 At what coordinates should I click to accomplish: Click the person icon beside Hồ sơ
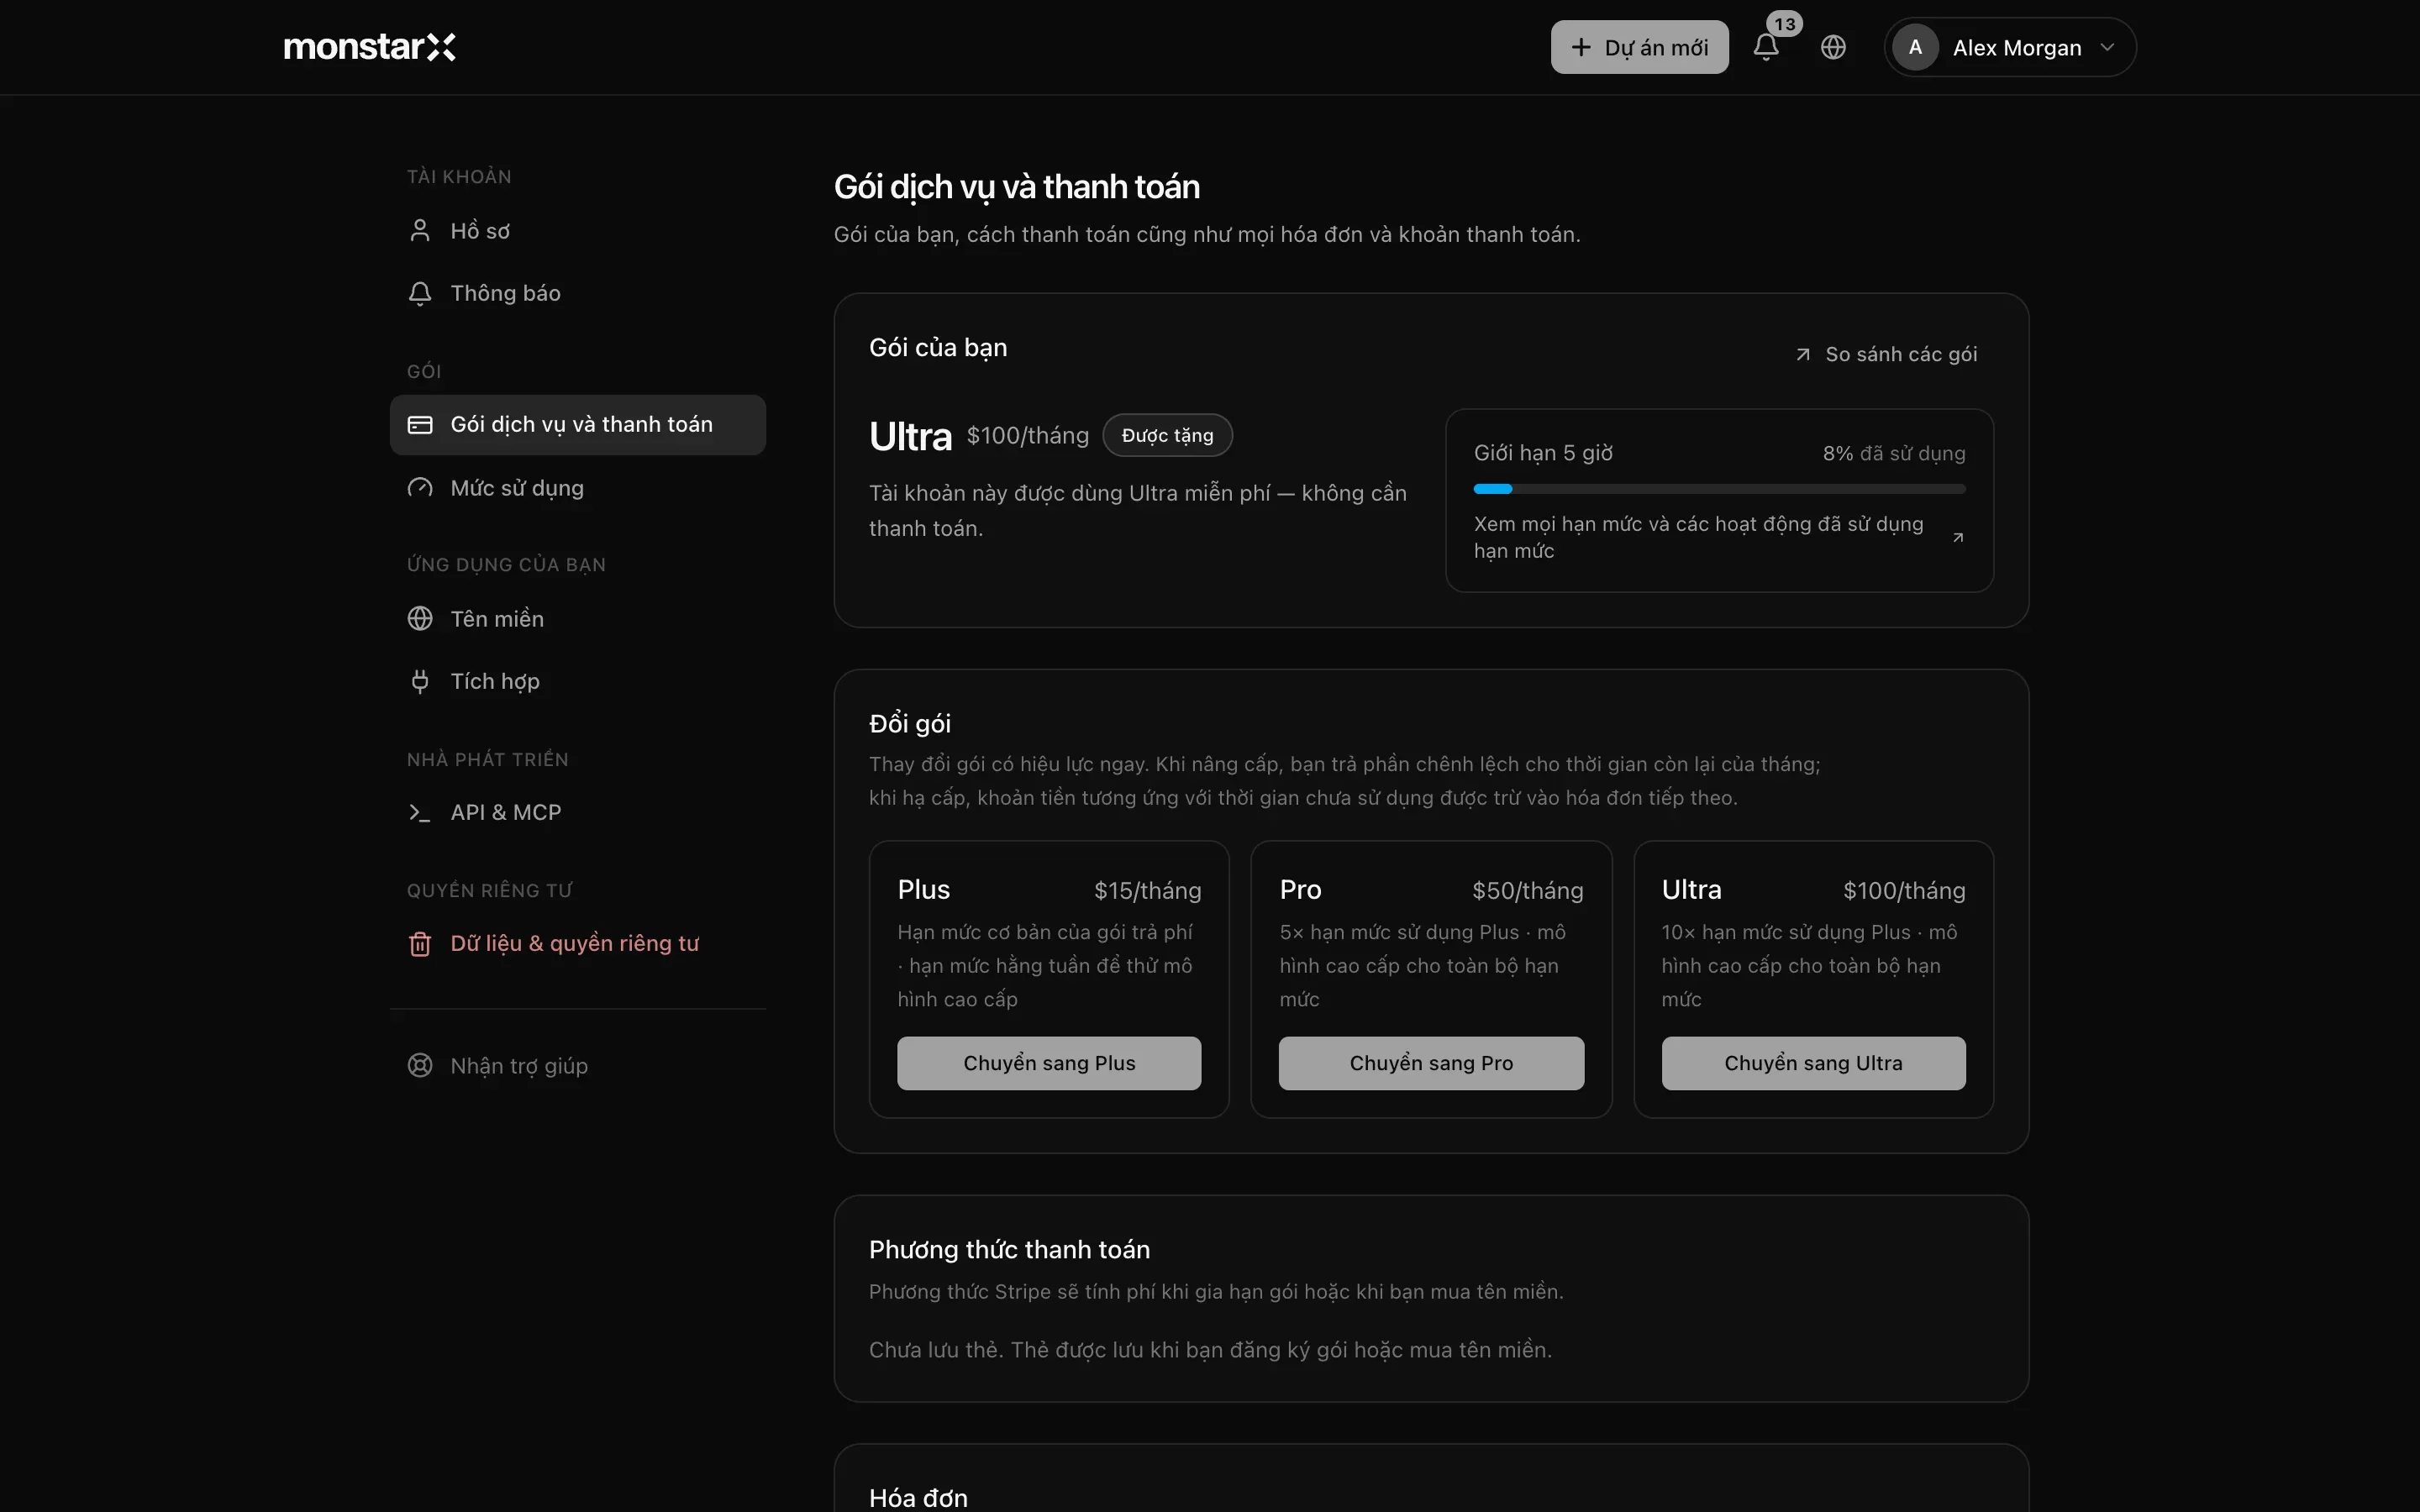(x=420, y=231)
